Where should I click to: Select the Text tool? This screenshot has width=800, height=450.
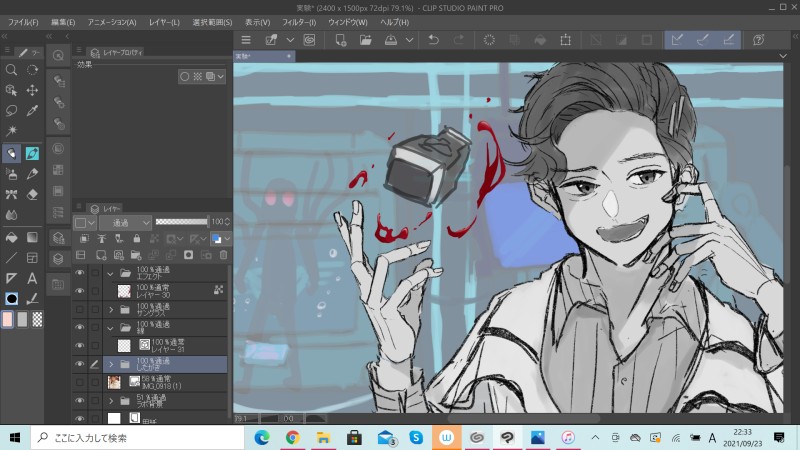click(x=32, y=278)
